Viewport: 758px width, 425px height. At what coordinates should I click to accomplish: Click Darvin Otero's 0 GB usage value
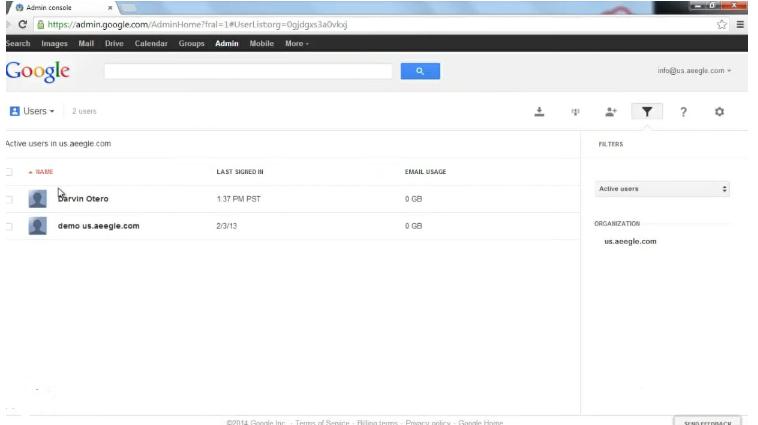point(413,199)
